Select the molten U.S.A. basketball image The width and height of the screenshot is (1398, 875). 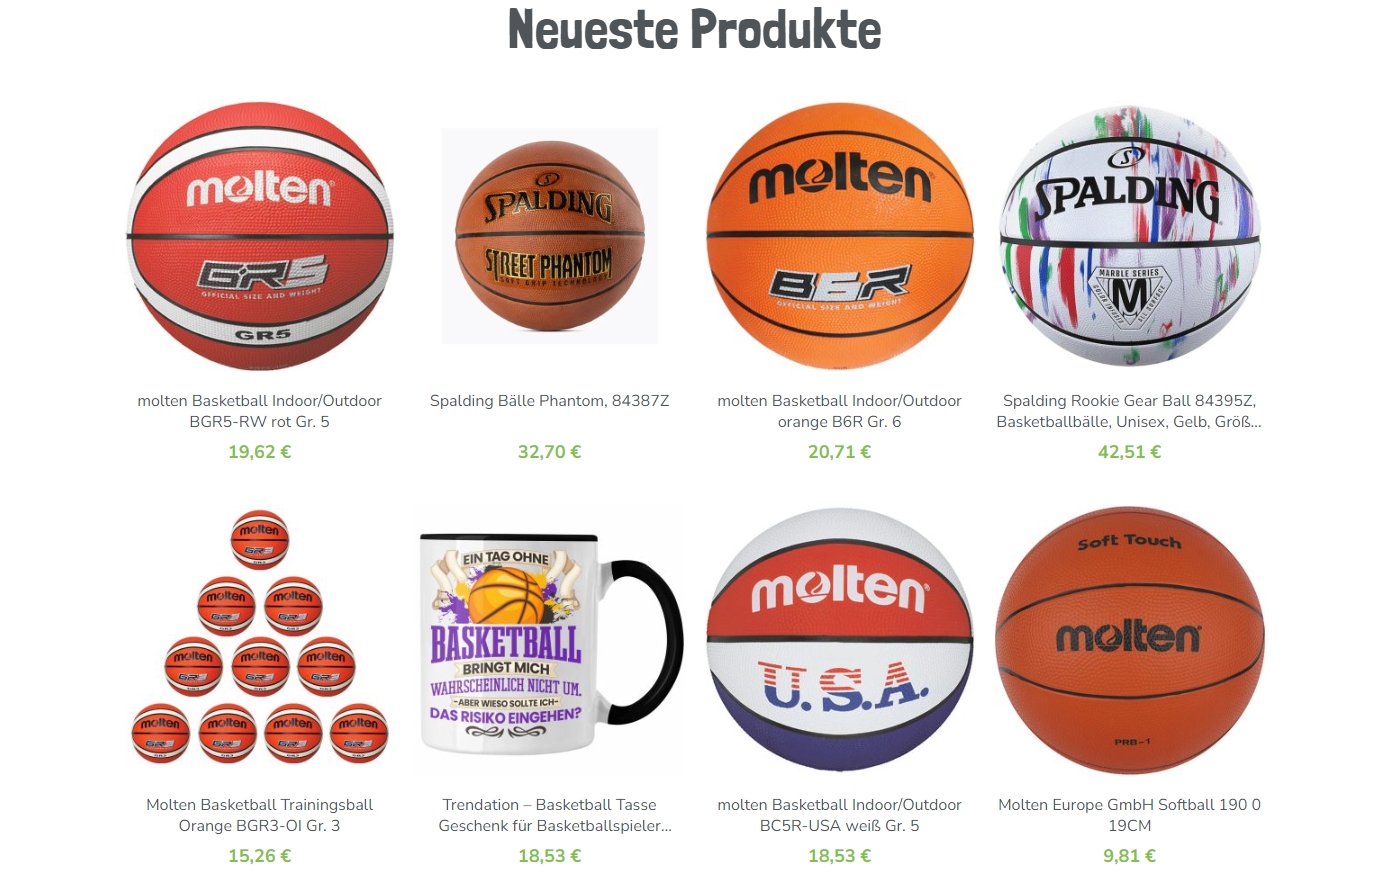click(840, 640)
